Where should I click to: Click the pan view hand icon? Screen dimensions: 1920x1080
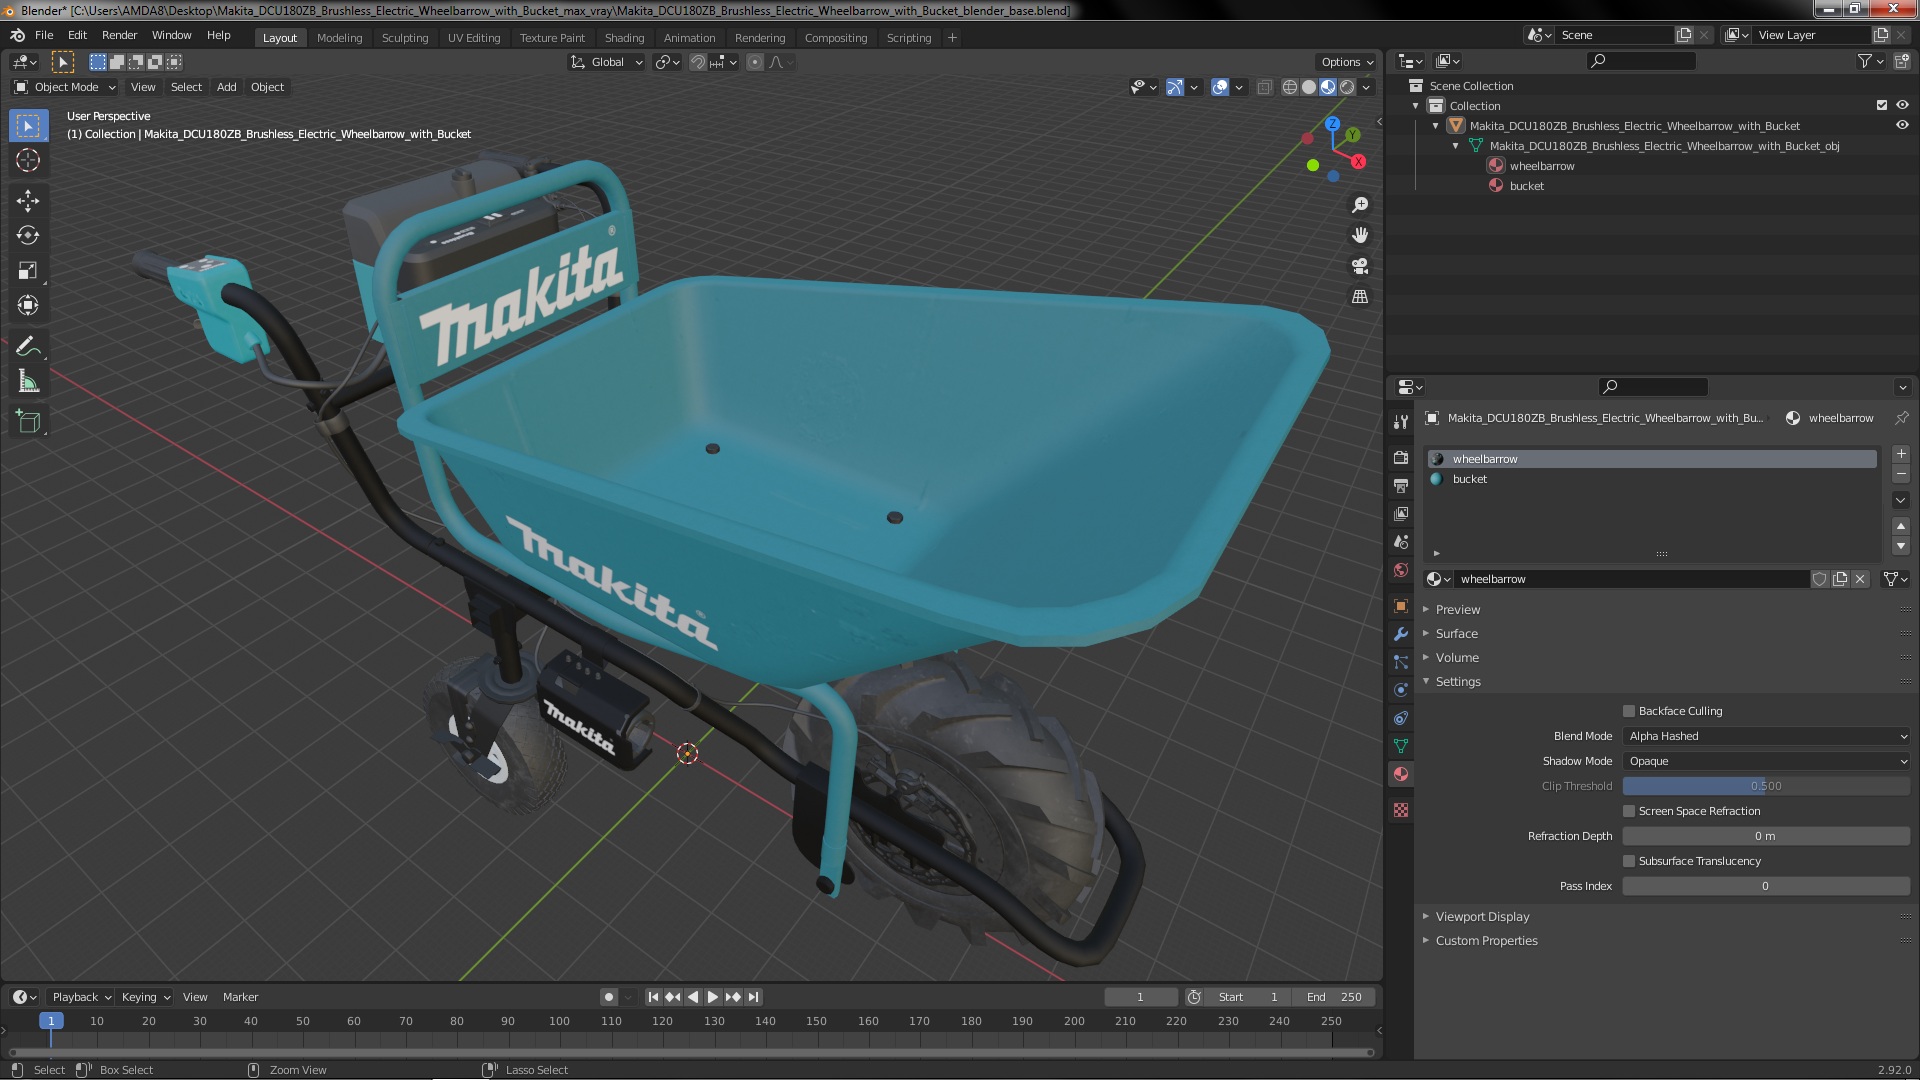point(1360,235)
